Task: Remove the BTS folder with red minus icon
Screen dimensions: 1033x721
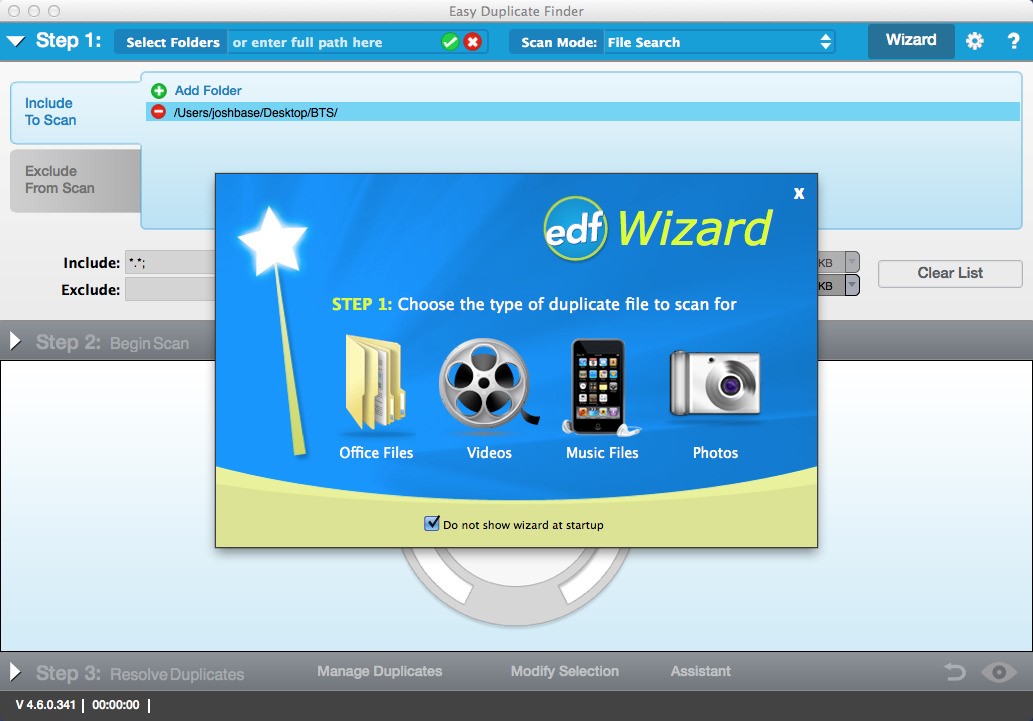Action: tap(158, 111)
